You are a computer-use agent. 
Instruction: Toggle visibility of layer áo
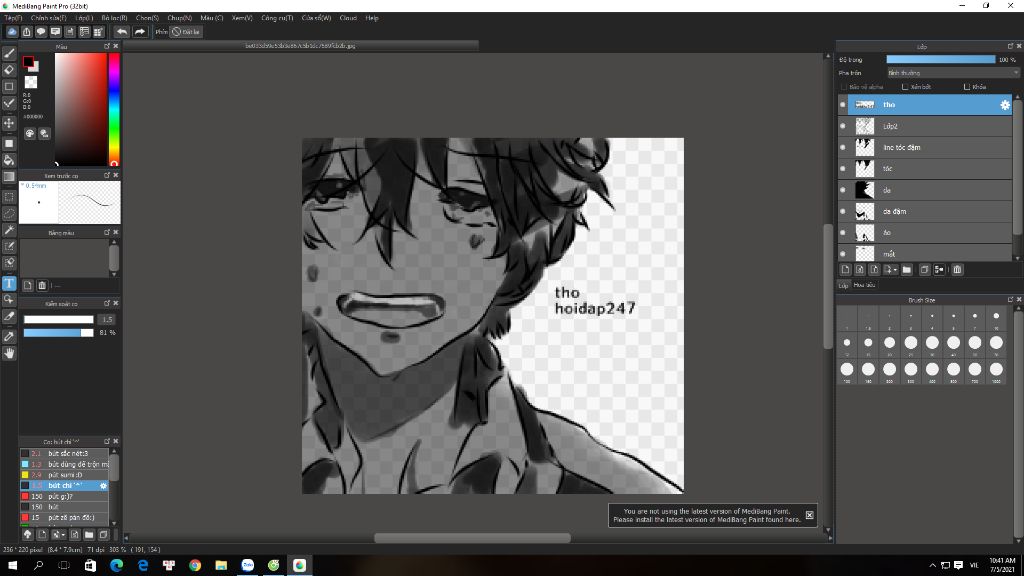tap(843, 232)
